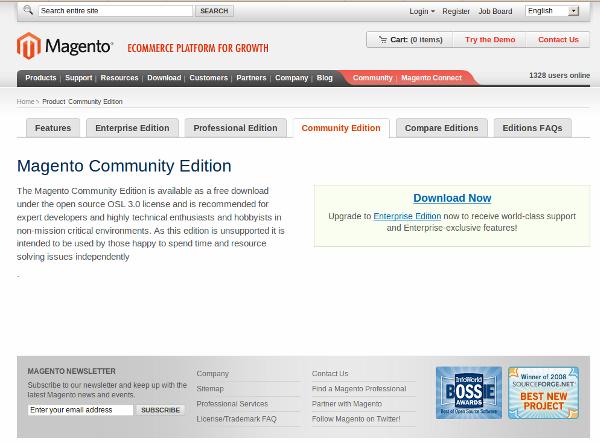Image resolution: width=600 pixels, height=443 pixels.
Task: Open the Resources menu
Action: (119, 78)
